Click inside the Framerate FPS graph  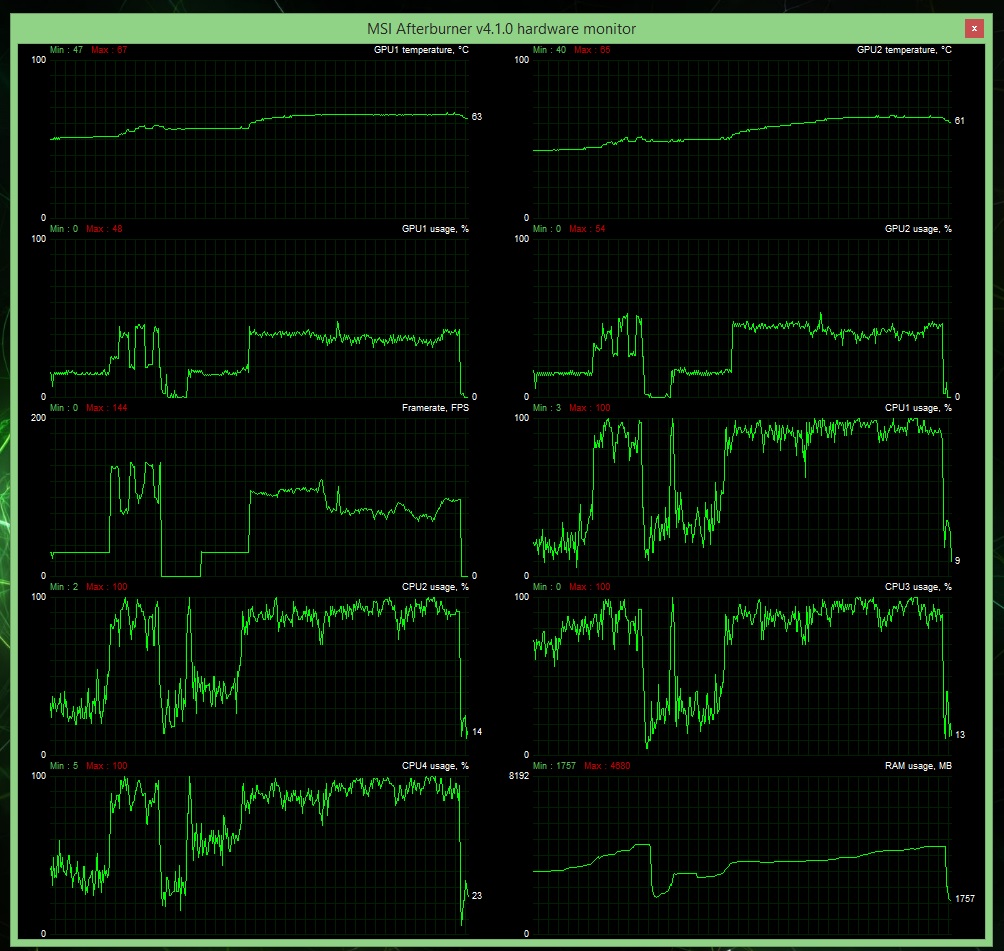[259, 497]
